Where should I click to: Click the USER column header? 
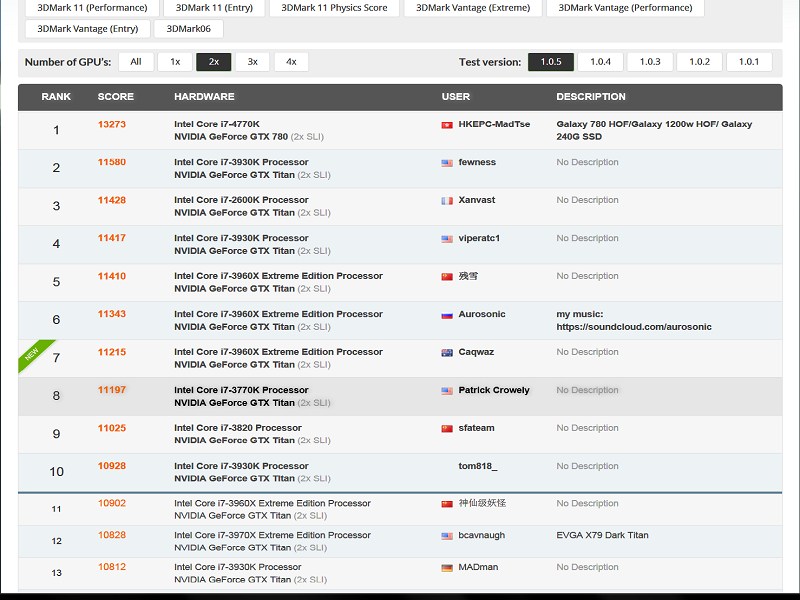456,96
